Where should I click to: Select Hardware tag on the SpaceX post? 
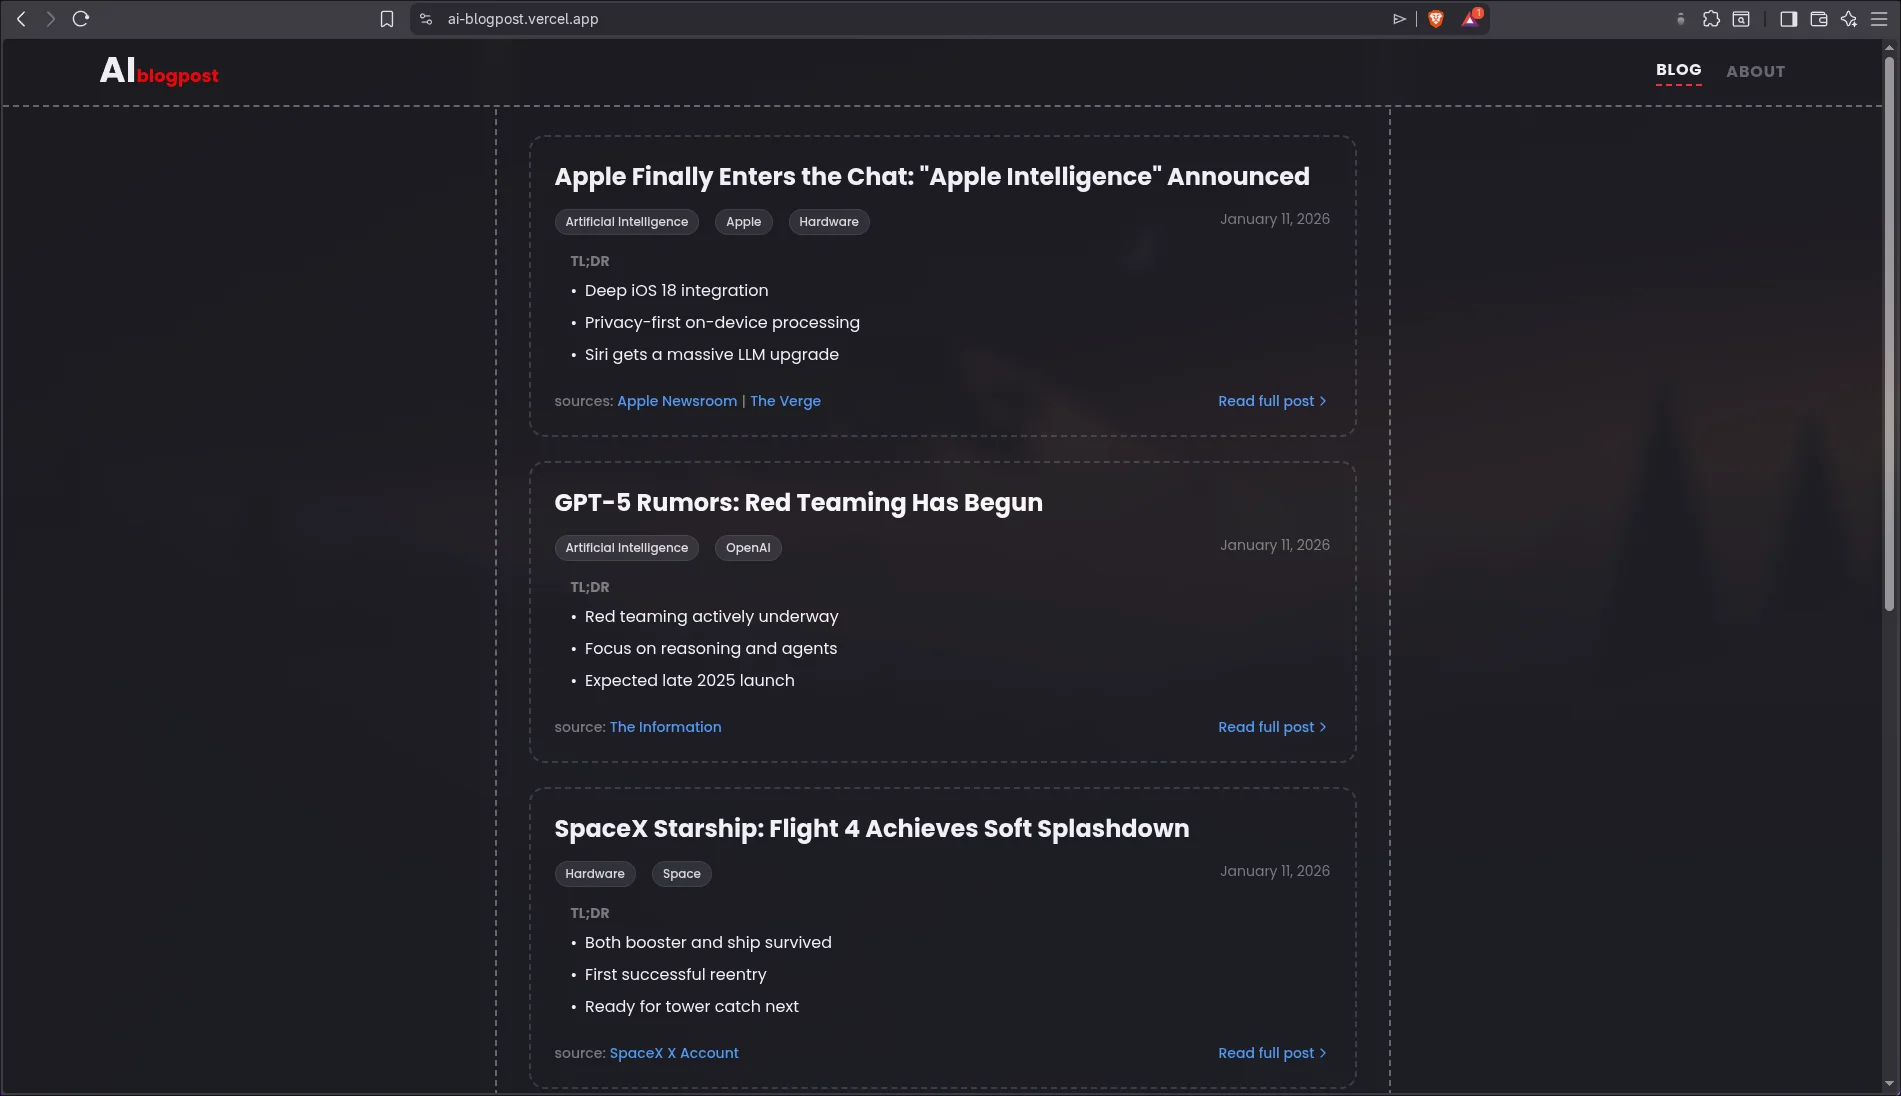click(595, 874)
